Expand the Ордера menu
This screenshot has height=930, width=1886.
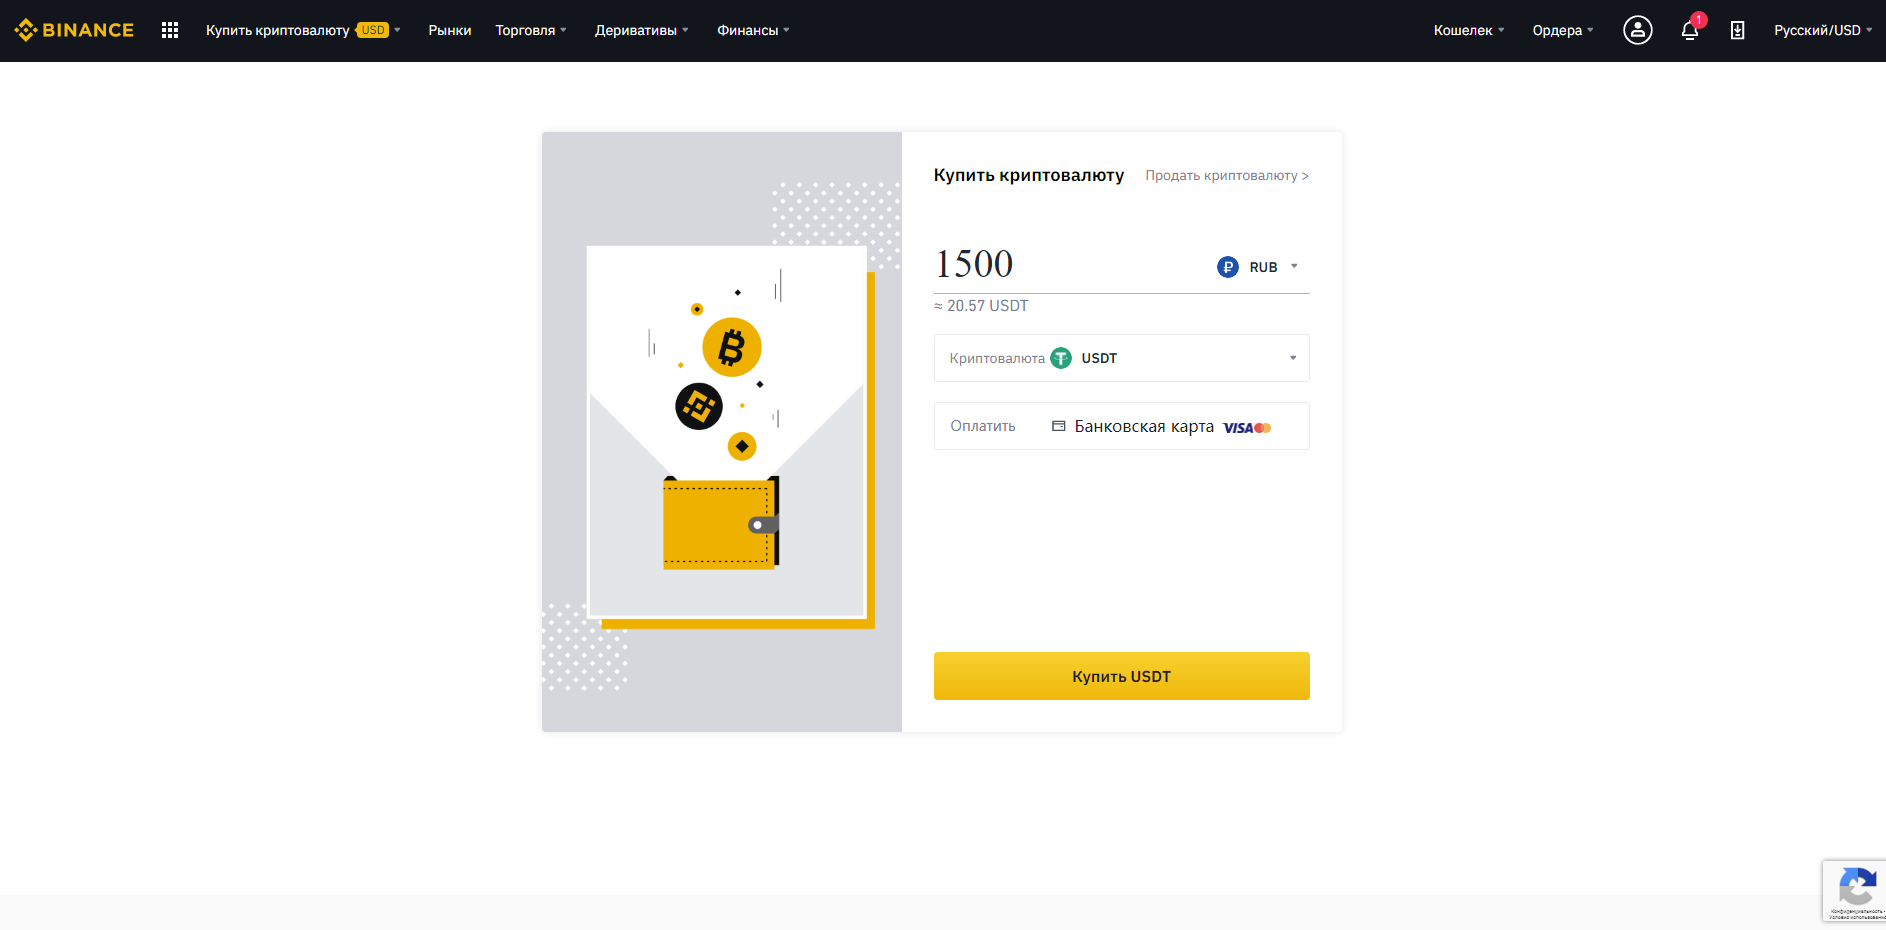(1563, 30)
